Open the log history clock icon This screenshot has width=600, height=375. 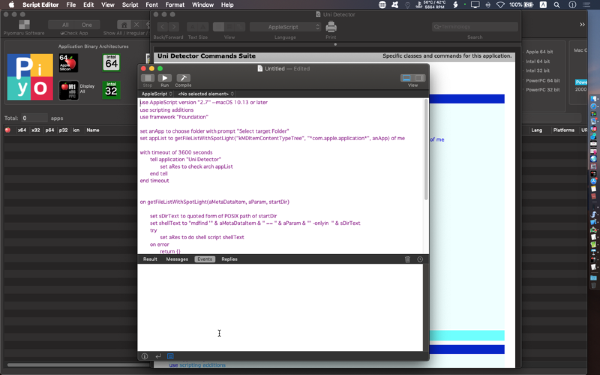[420, 259]
